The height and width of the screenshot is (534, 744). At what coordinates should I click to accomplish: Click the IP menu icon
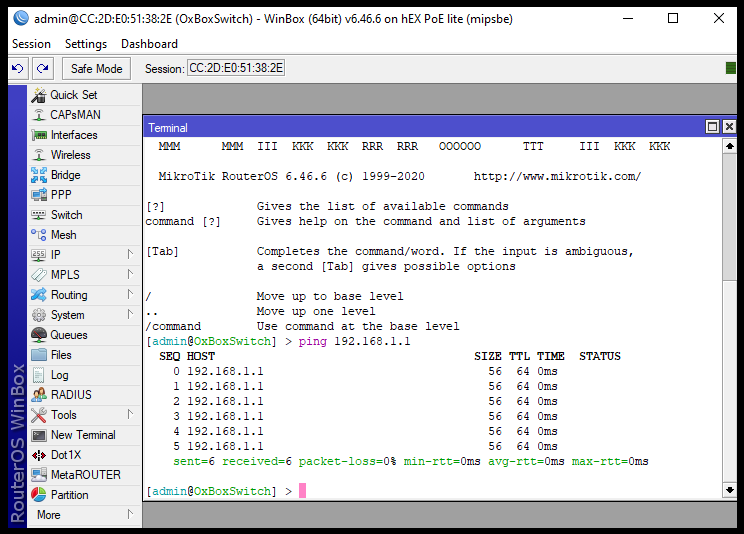38,255
